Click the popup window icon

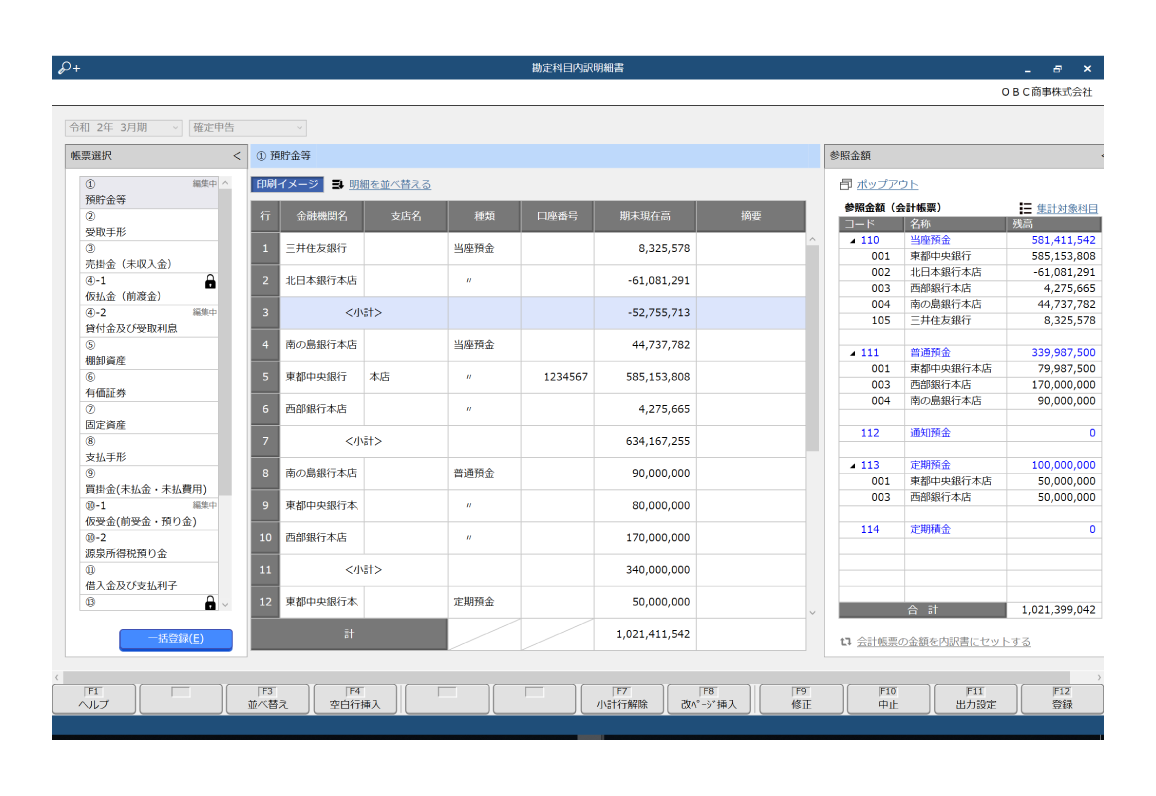pyautogui.click(x=846, y=184)
